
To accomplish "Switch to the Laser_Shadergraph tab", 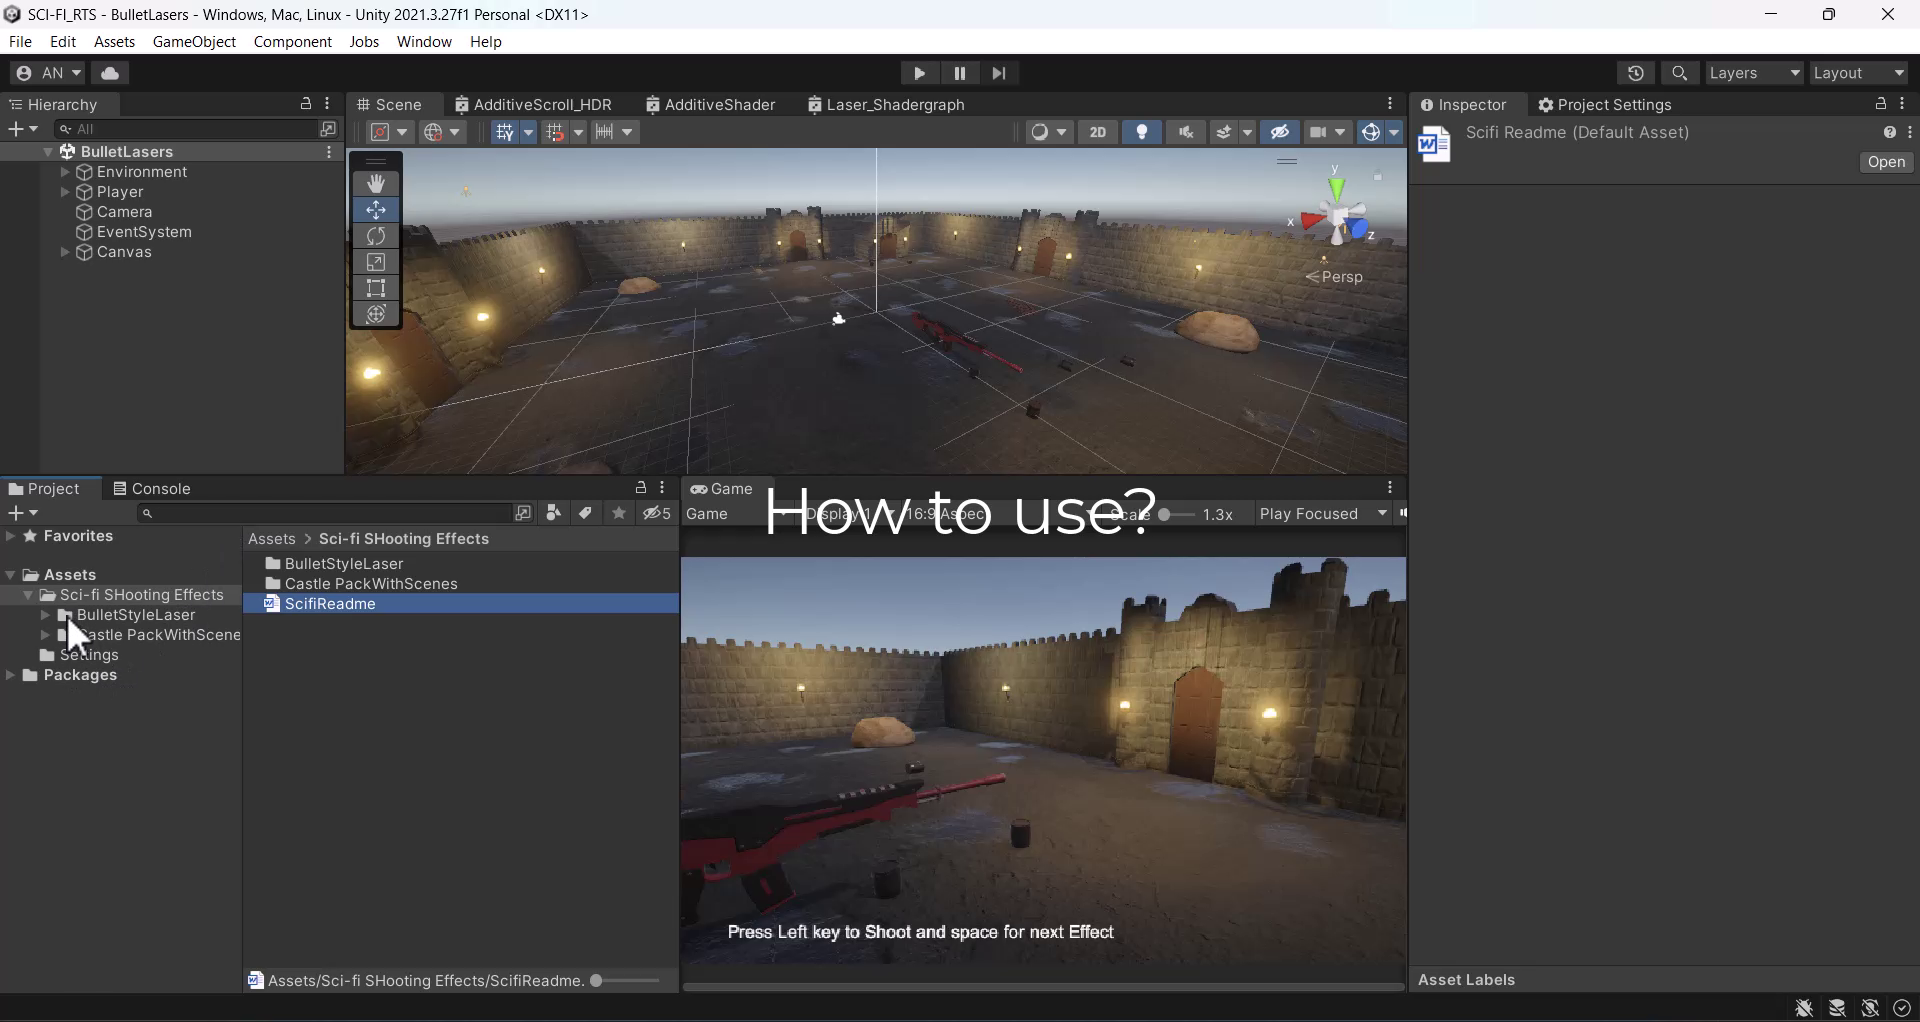I will (x=886, y=105).
